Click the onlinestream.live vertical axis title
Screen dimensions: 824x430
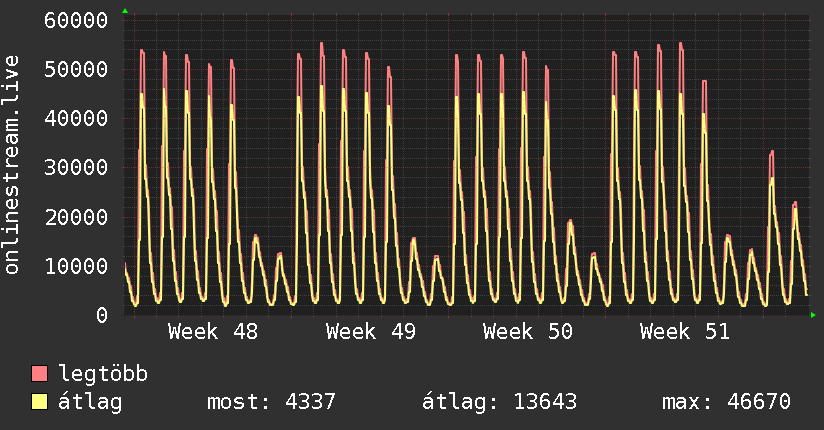(11, 165)
